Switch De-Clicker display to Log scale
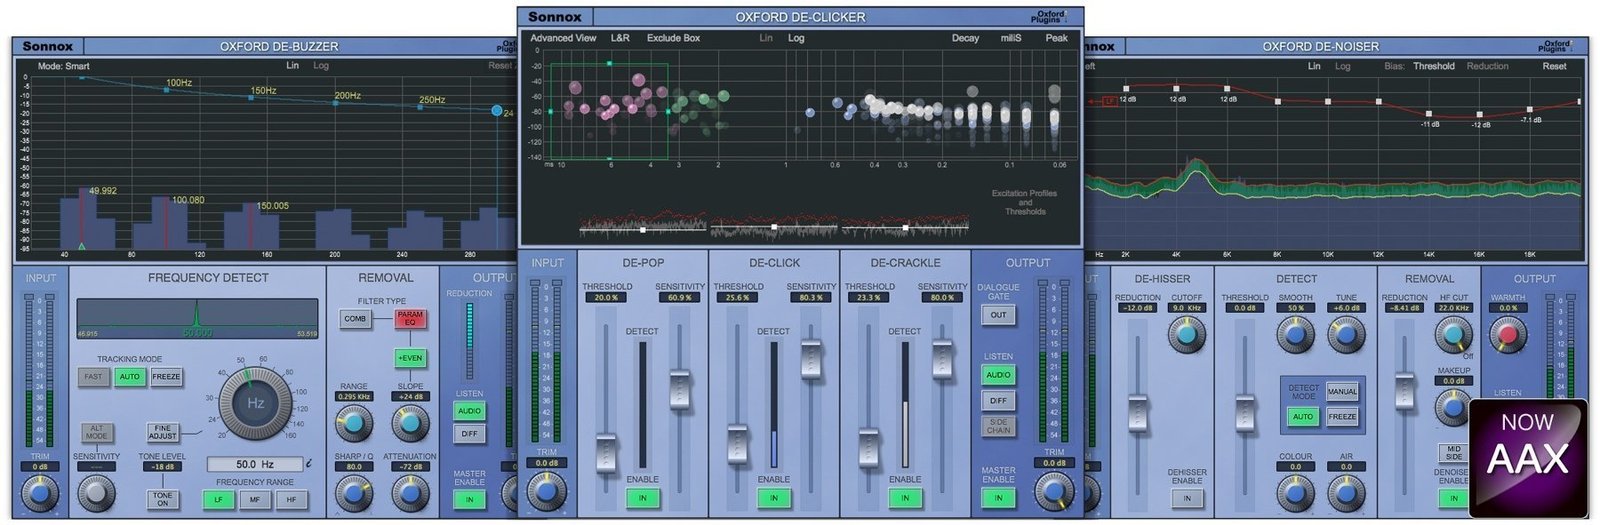Screen dimensions: 1600x525 pyautogui.click(x=796, y=38)
